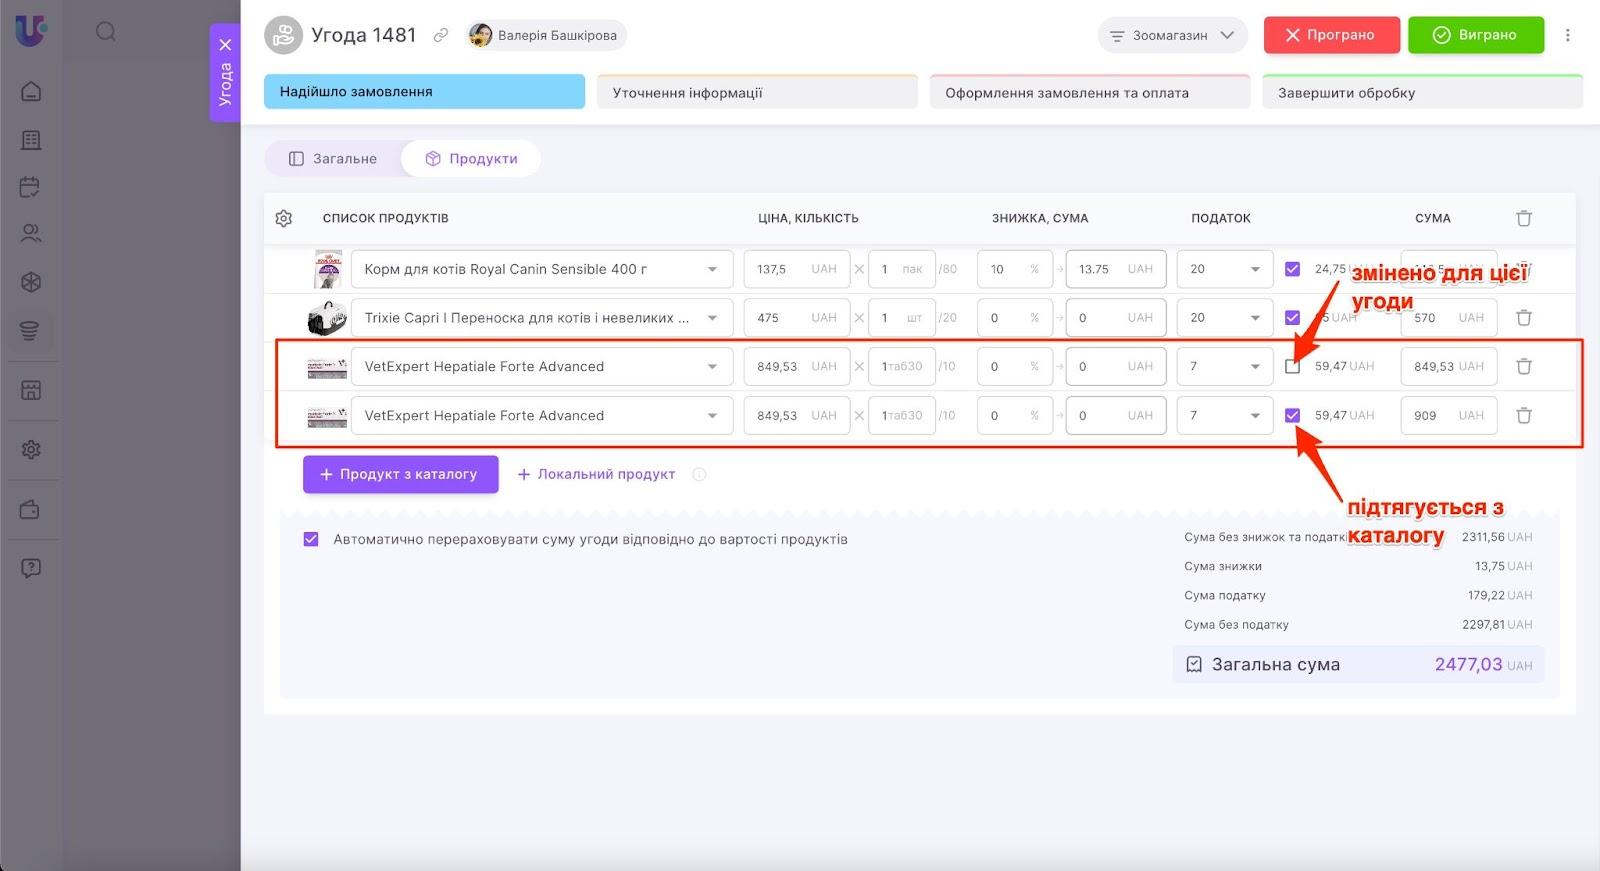The width and height of the screenshot is (1600, 871).
Task: Open the wallet sidebar icon
Action: coord(31,510)
